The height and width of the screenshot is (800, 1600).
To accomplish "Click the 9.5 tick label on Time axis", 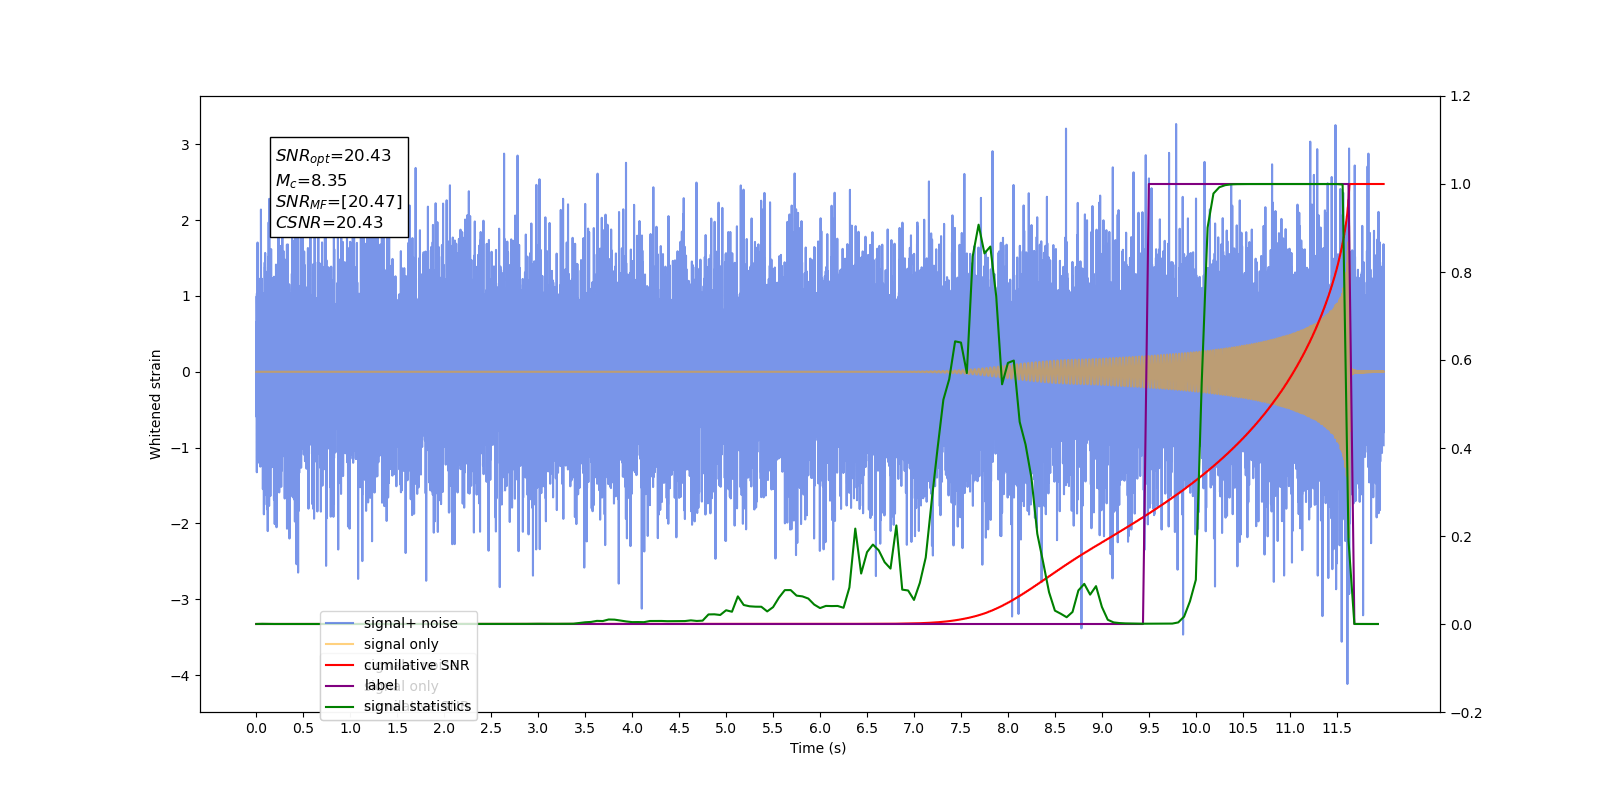I will (x=1149, y=728).
